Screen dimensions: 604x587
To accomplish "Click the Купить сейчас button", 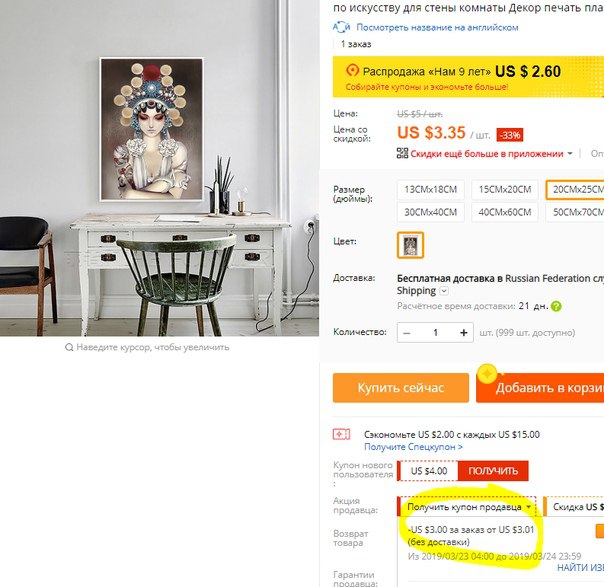I will point(401,387).
